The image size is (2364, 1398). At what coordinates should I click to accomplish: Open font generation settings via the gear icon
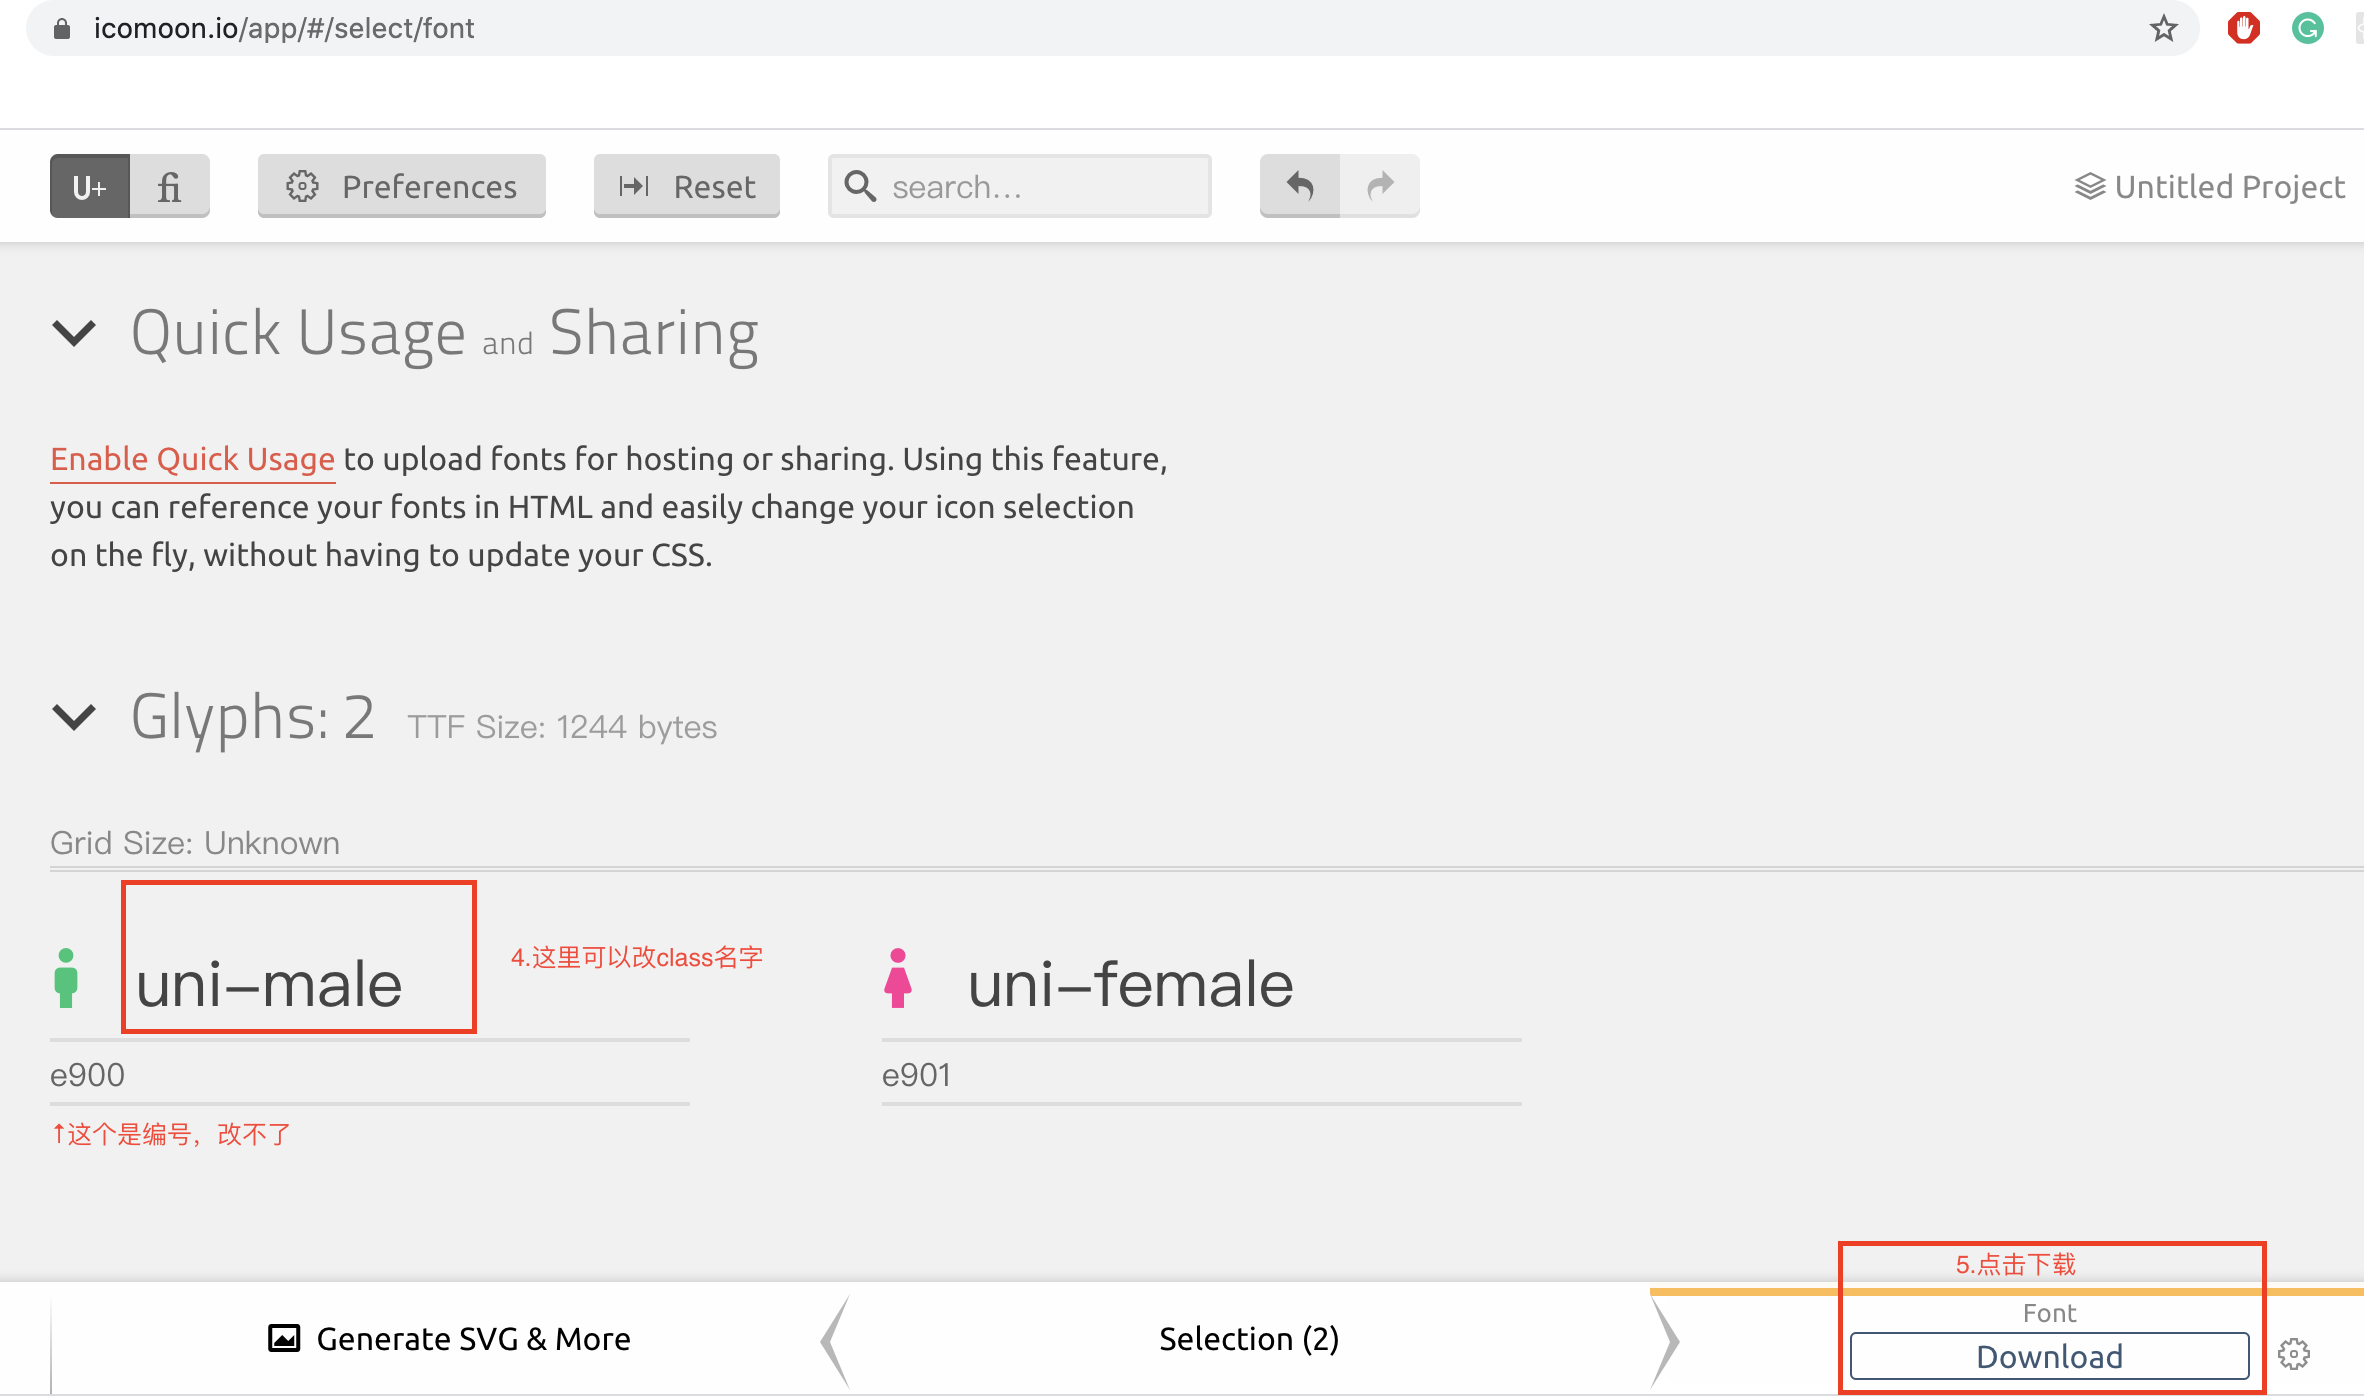[x=2294, y=1354]
